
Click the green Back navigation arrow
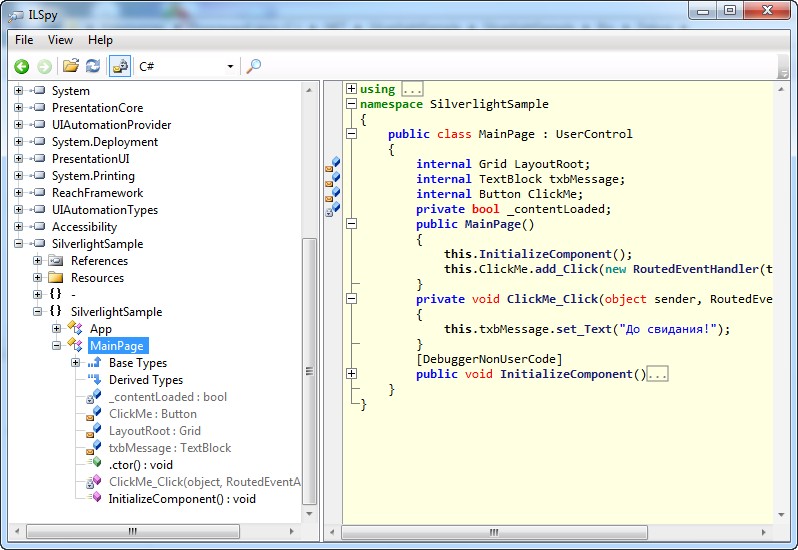pyautogui.click(x=21, y=66)
